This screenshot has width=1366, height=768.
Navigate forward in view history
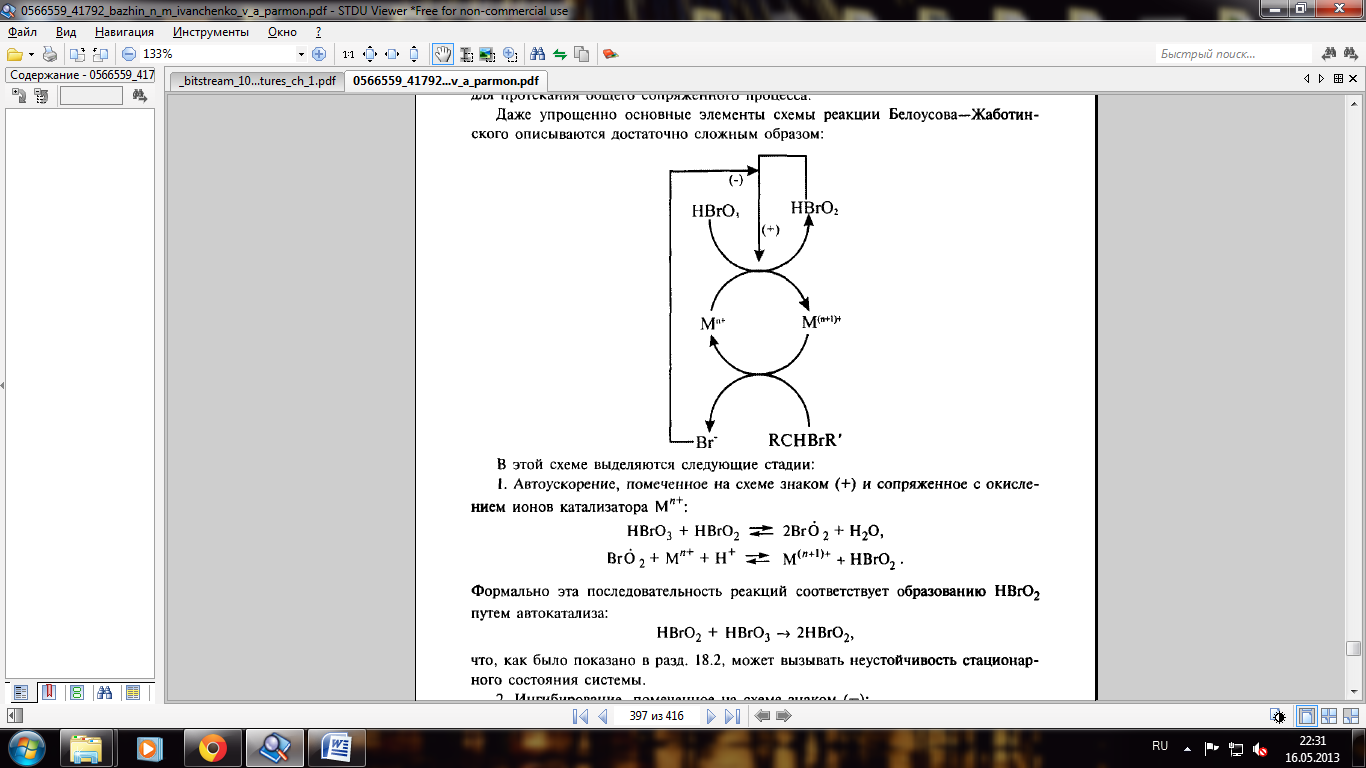[x=784, y=716]
